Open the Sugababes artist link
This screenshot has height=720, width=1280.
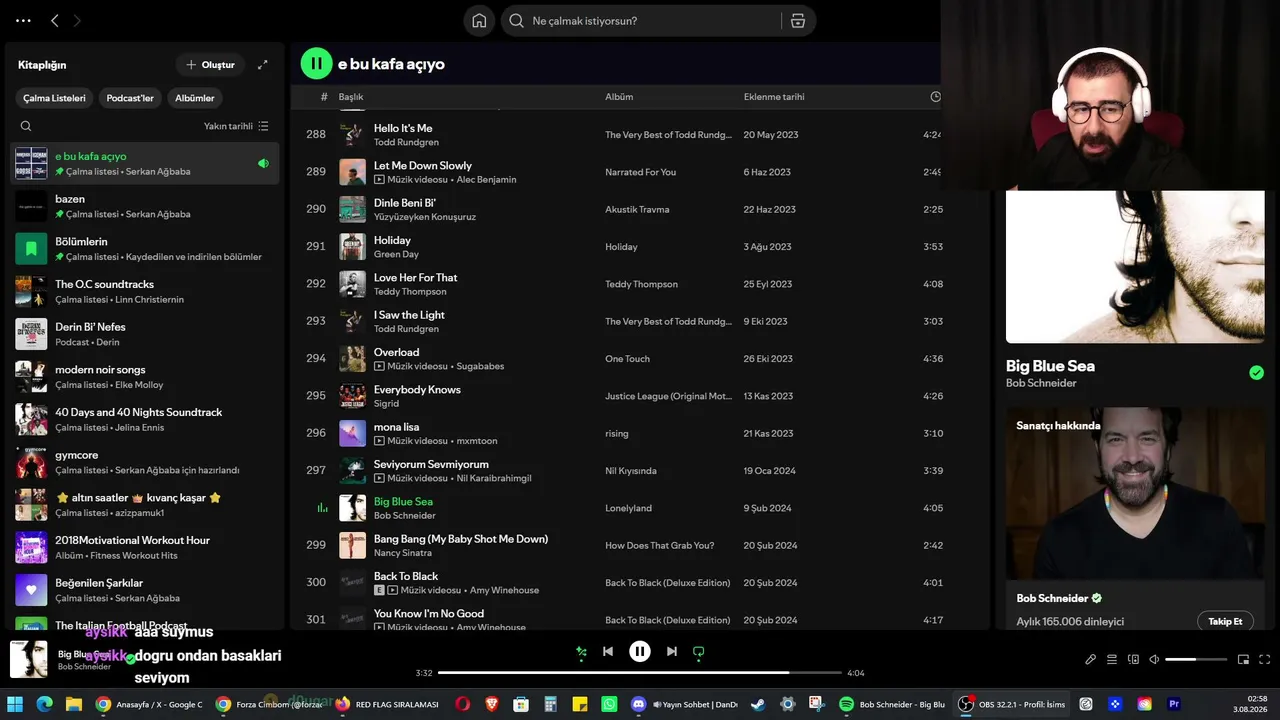481,366
